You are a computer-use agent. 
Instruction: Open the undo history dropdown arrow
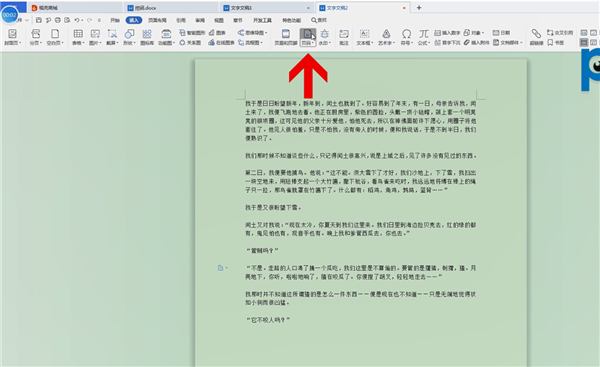coord(82,20)
